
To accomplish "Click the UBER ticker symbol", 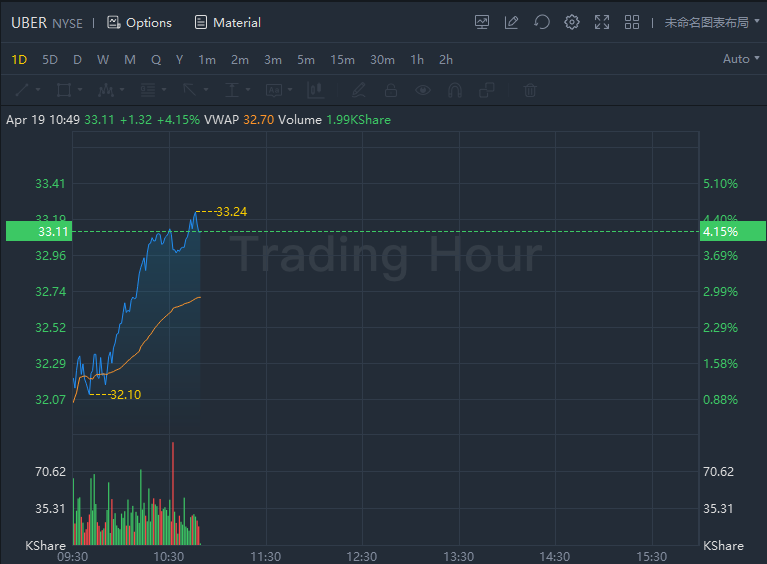I will (28, 22).
